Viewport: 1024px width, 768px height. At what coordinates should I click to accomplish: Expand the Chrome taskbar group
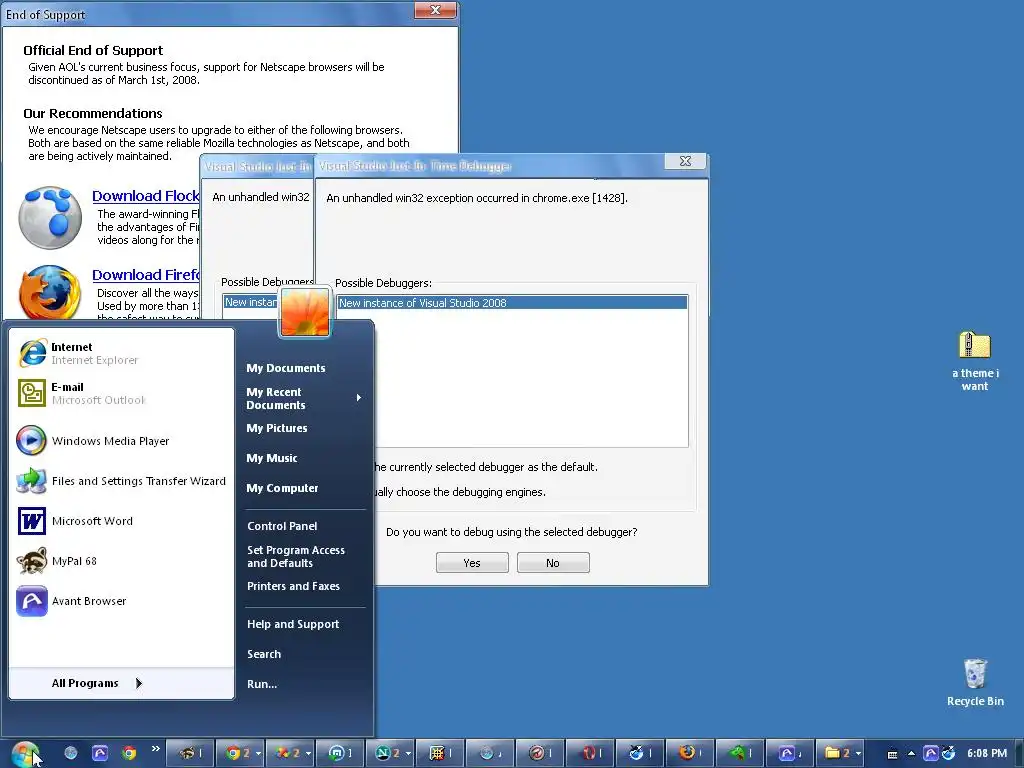click(258, 754)
